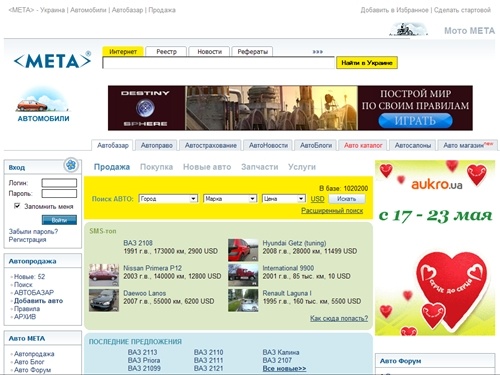Image resolution: width=500 pixels, height=375 pixels.
Task: Select the Новые авто section
Action: [x=207, y=167]
